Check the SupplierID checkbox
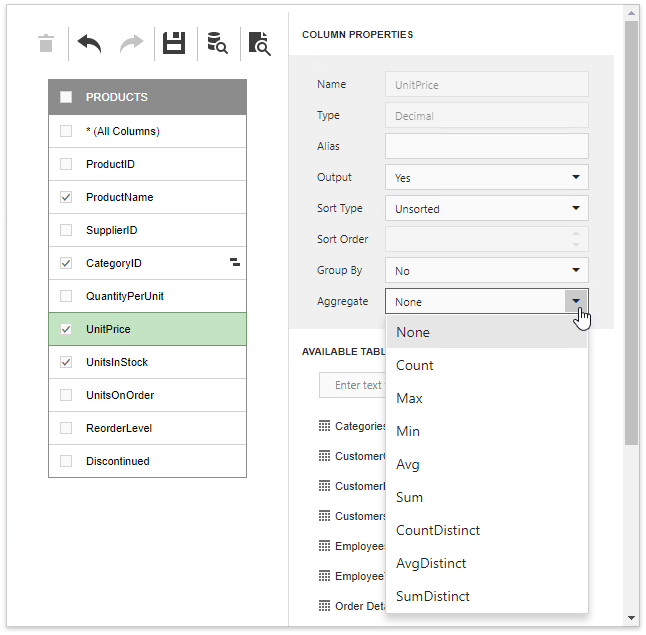The width and height of the screenshot is (646, 635). (66, 230)
